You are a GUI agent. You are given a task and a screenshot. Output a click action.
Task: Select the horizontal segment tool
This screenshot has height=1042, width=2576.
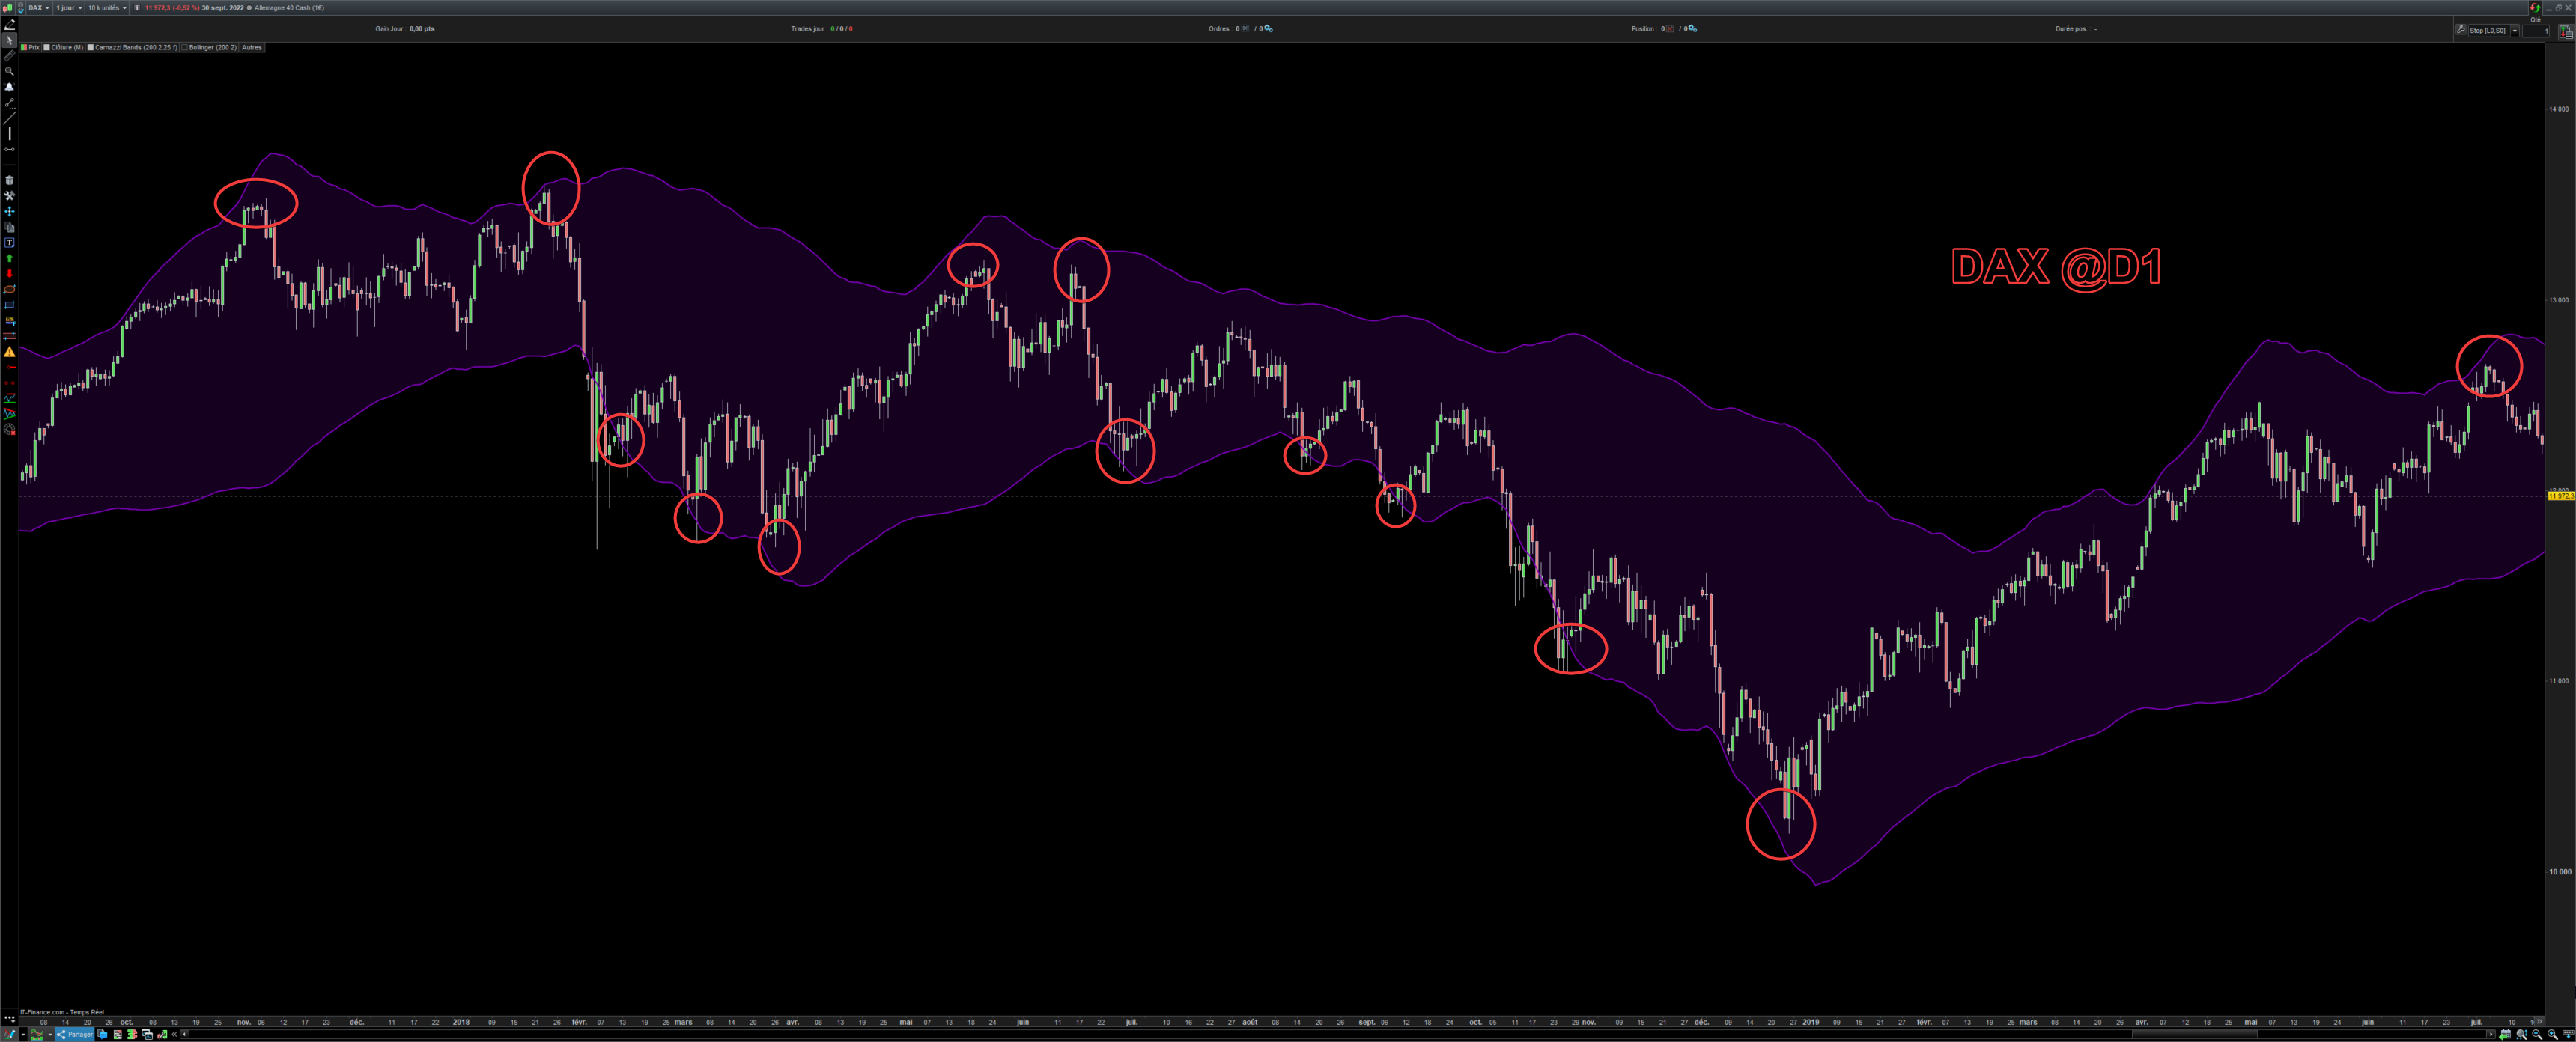9,149
